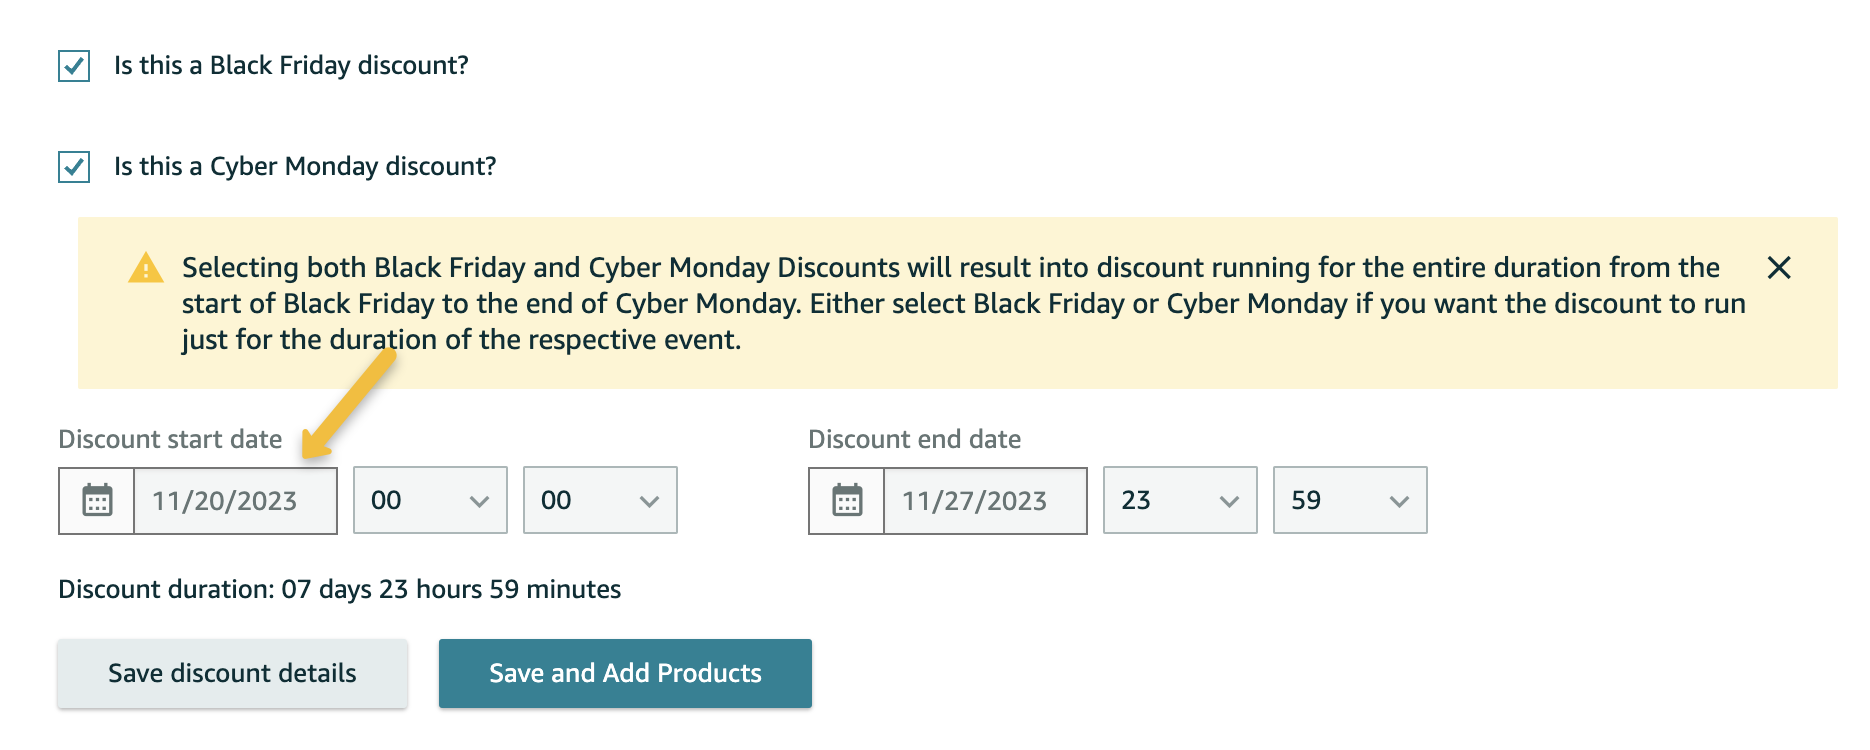
Task: Expand the start date minute dropdown
Action: [600, 500]
